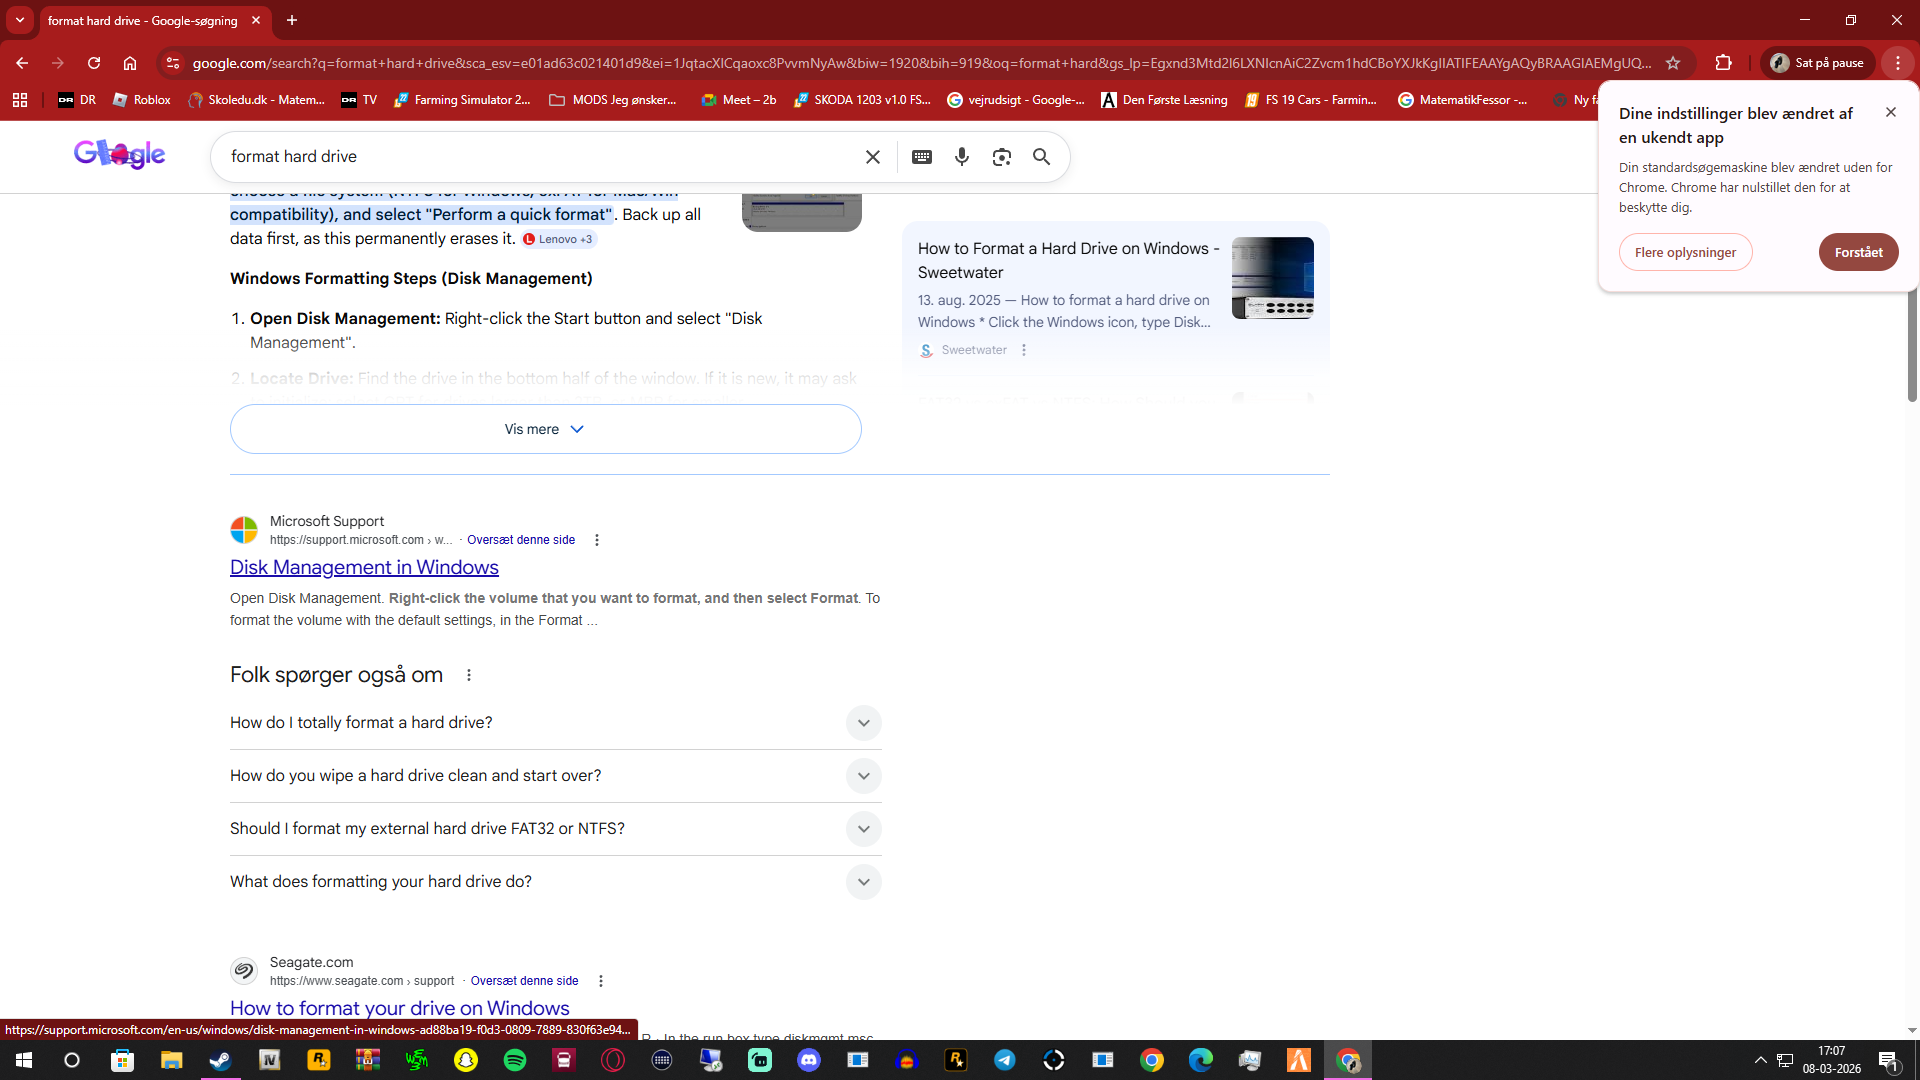Click the voice search microphone icon
Screen dimensions: 1920x1080
961,157
